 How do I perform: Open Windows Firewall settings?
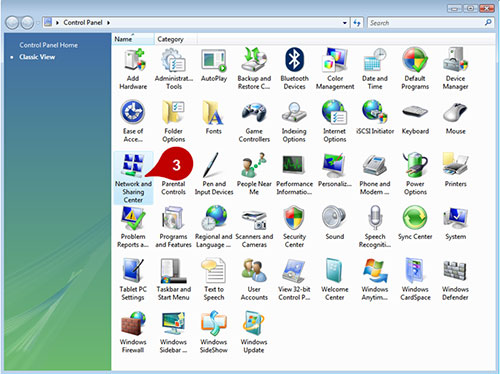tap(133, 332)
